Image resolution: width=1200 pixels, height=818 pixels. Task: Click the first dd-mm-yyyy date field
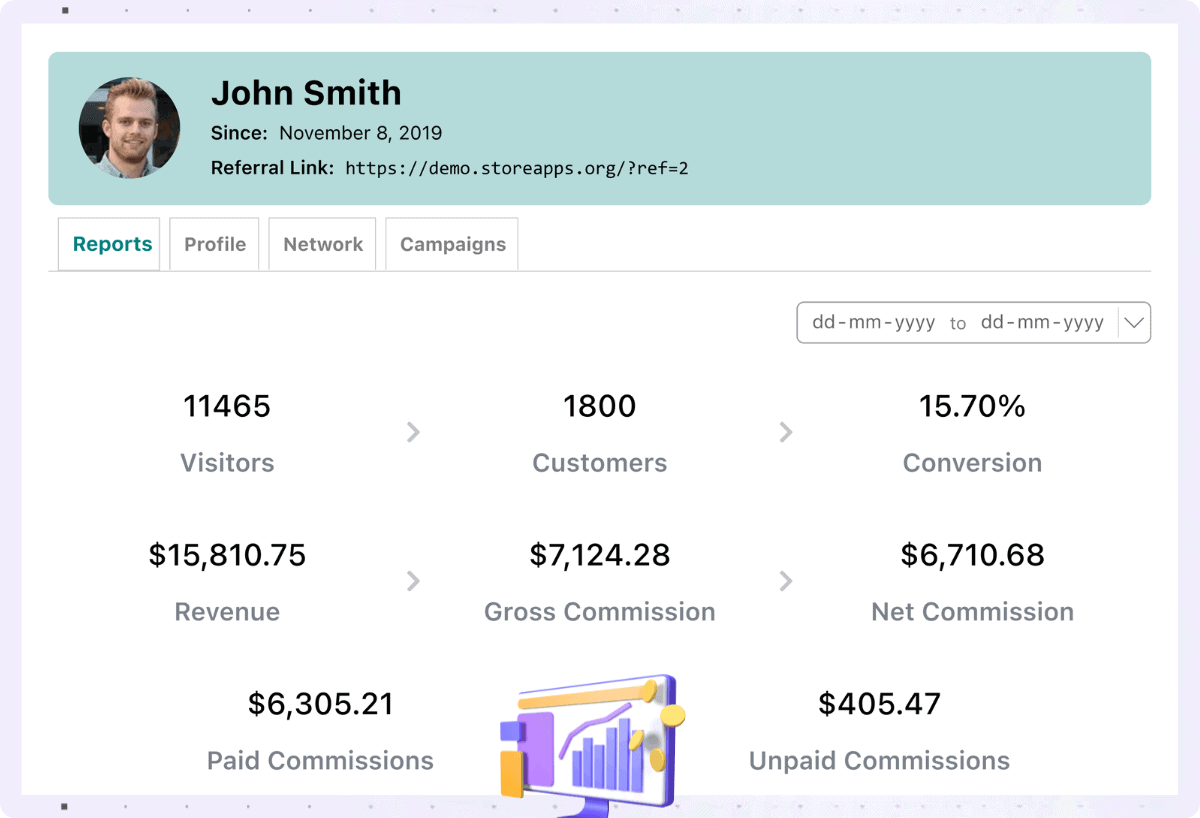click(x=871, y=322)
